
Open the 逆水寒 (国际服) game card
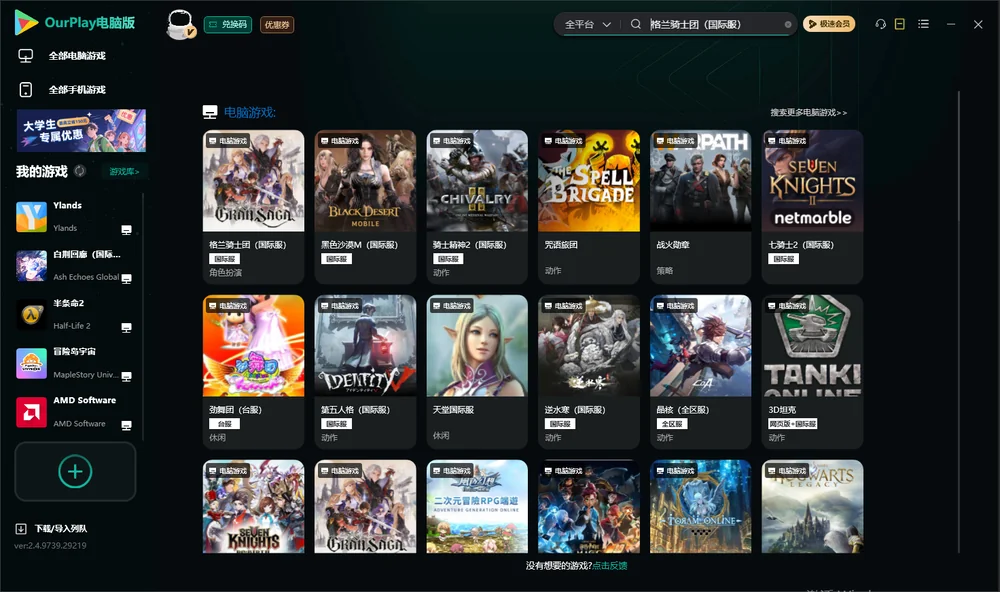click(589, 372)
